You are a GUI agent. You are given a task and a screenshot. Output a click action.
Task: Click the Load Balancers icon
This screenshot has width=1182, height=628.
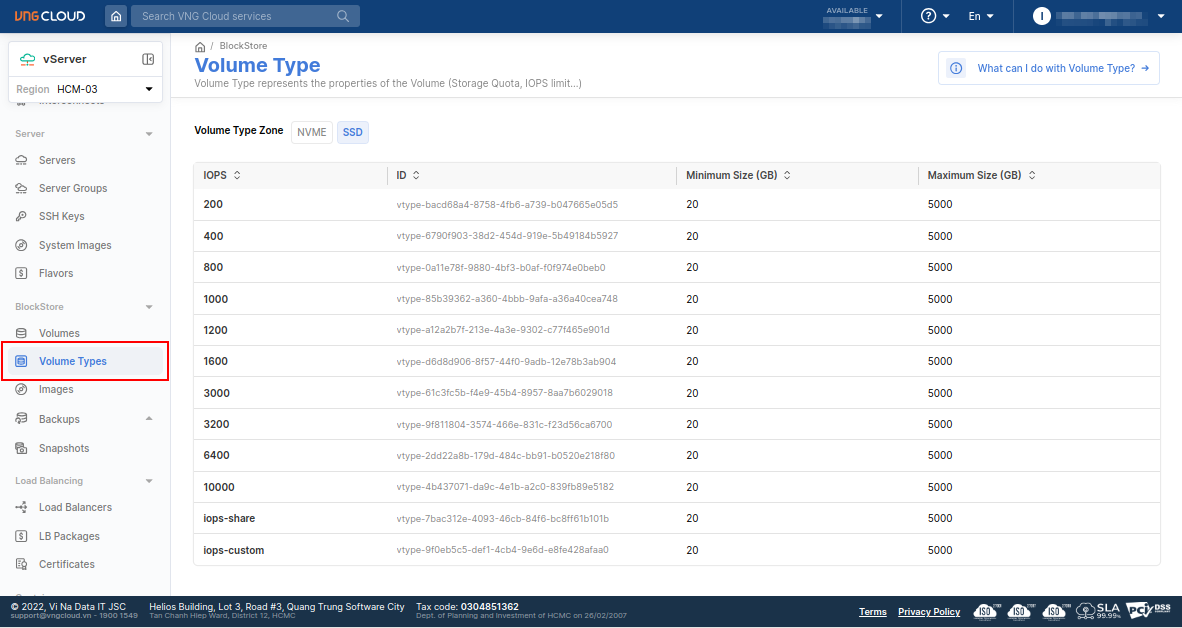(21, 507)
